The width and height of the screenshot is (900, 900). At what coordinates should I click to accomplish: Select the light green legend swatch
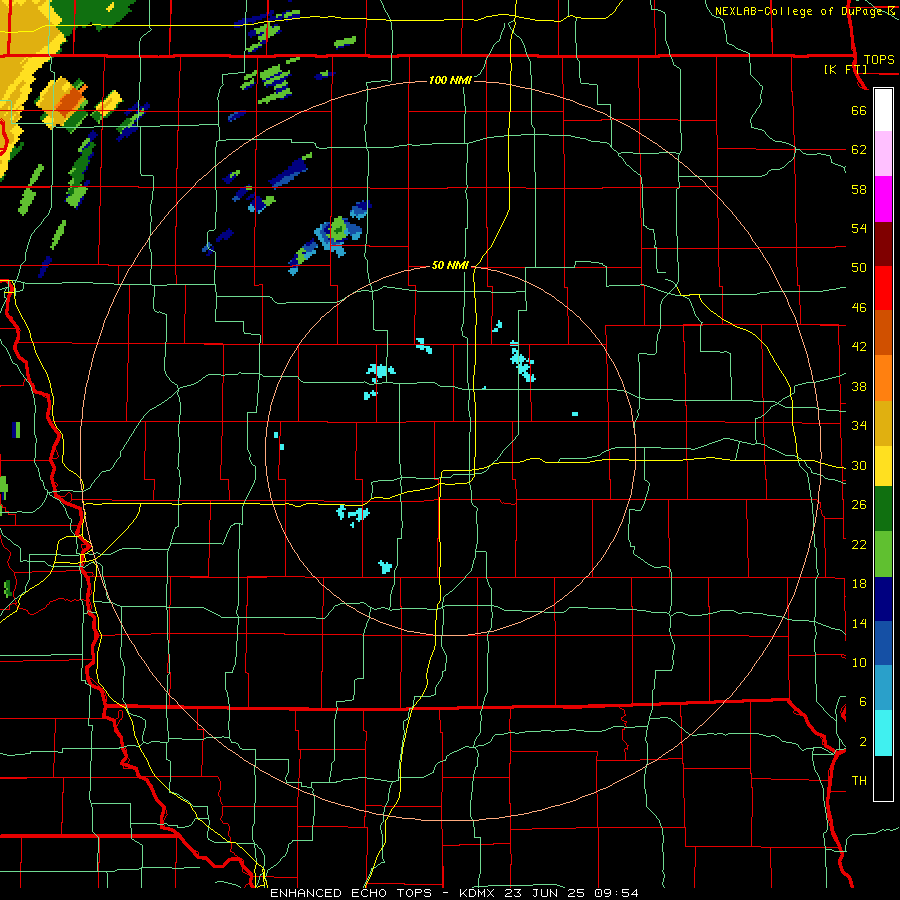click(x=883, y=554)
